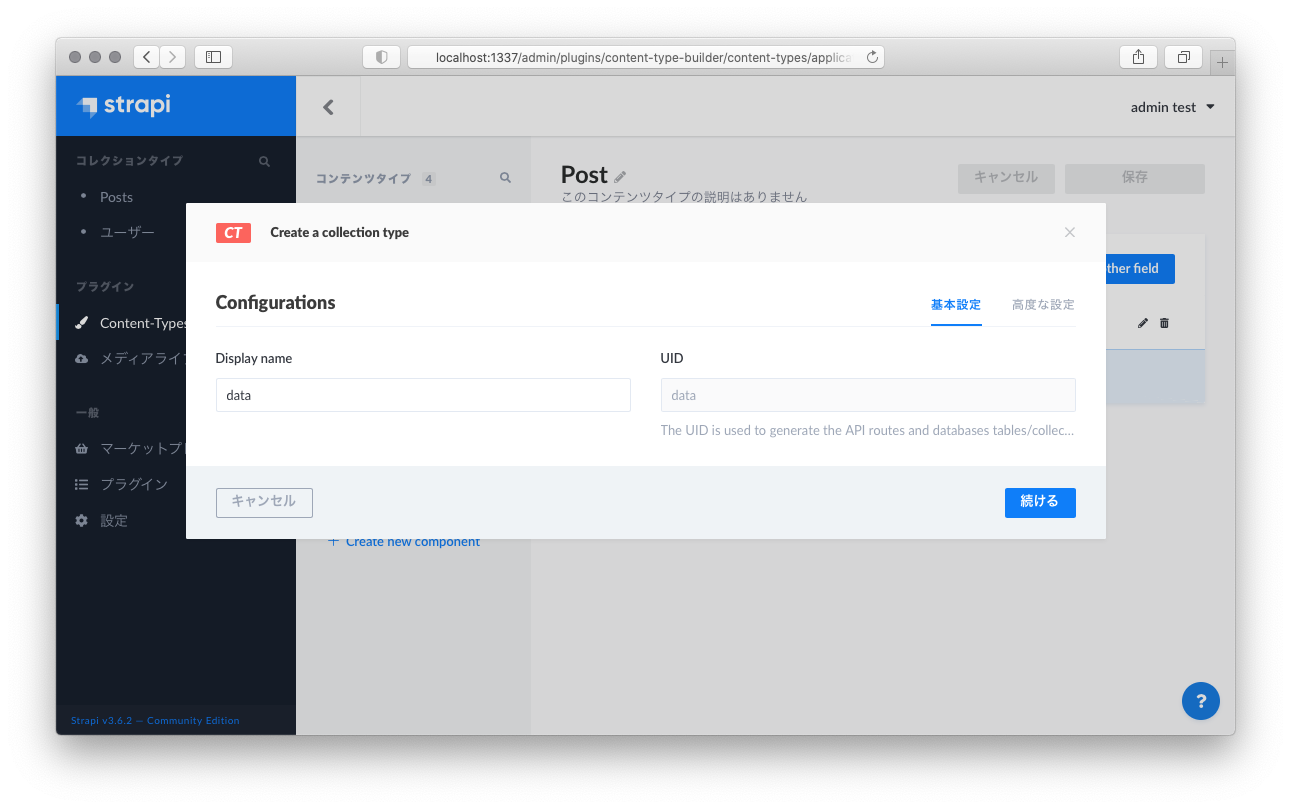Click the CT collection type badge
This screenshot has height=809, width=1291.
233,232
